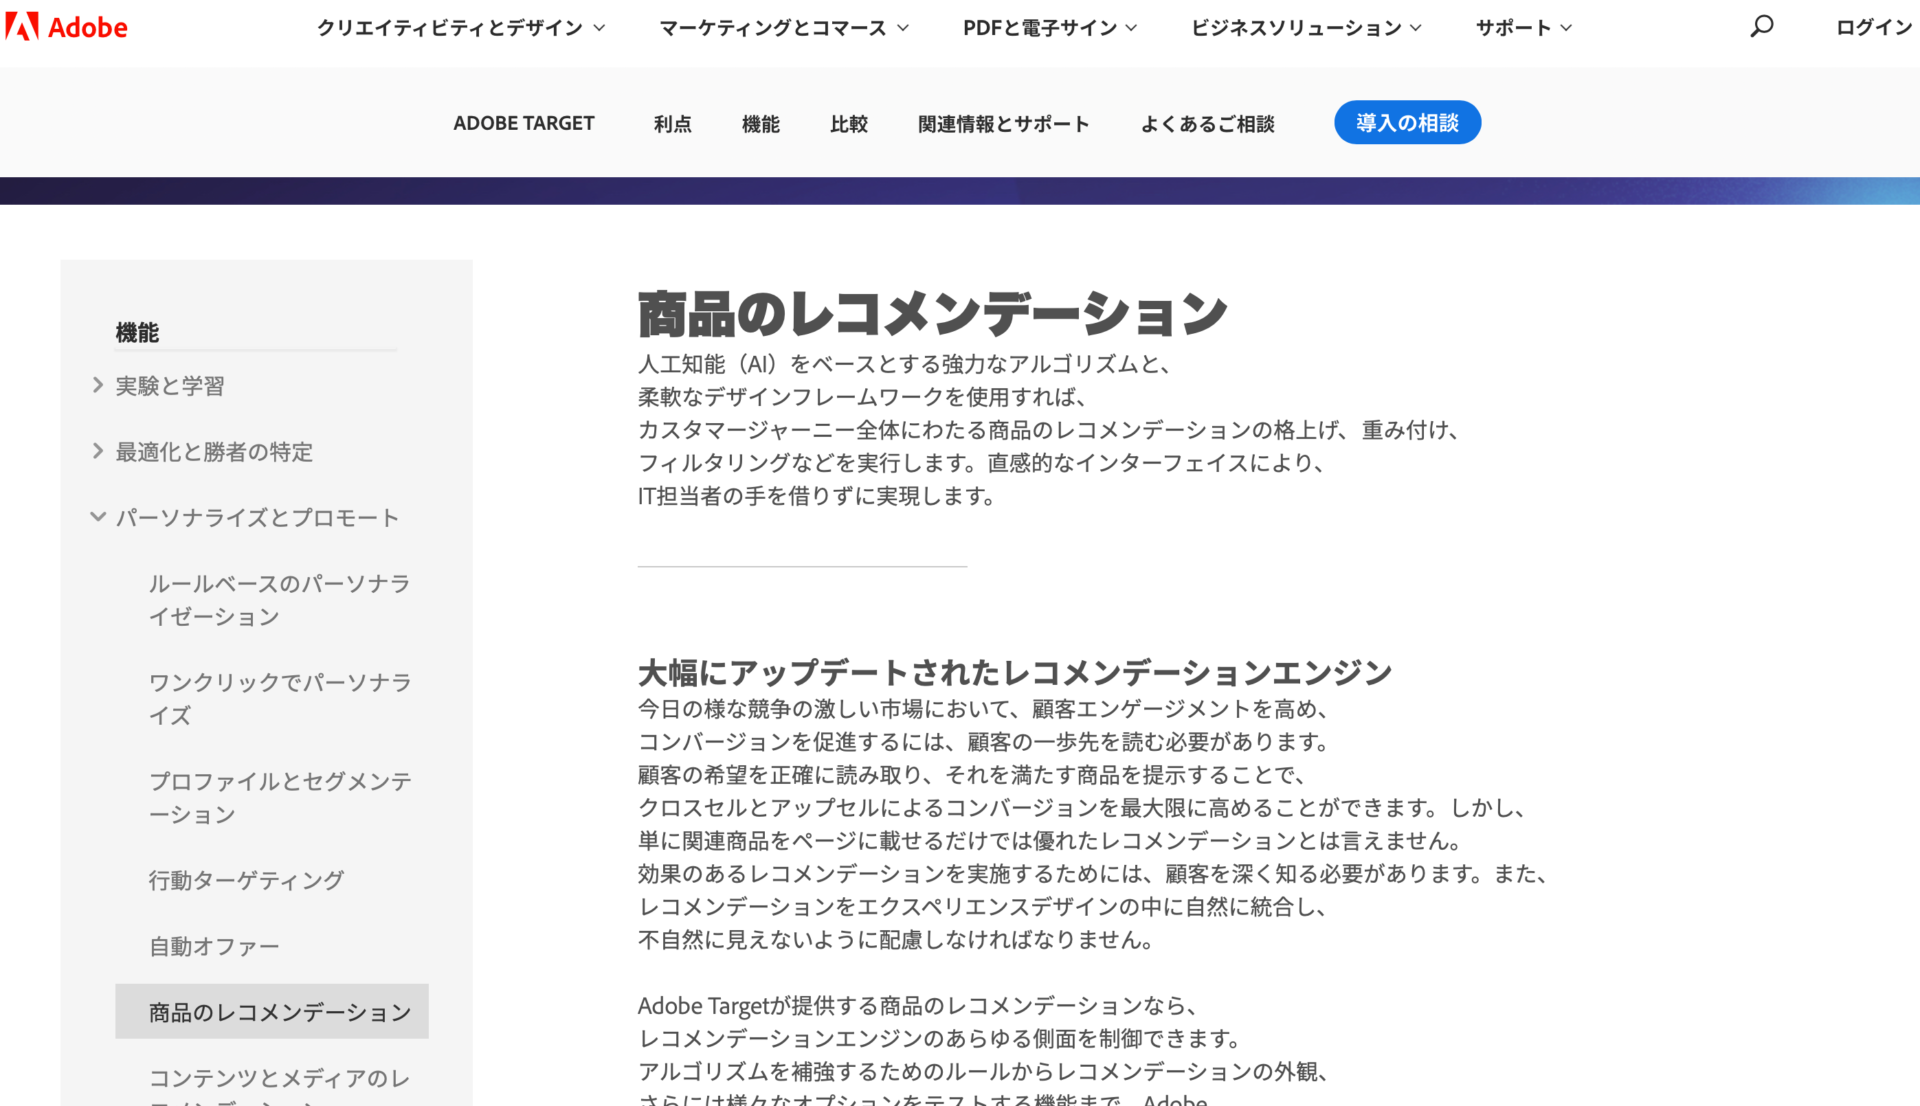This screenshot has height=1106, width=1920.
Task: Expand the 実験と学習 sidebar section
Action: pos(169,386)
